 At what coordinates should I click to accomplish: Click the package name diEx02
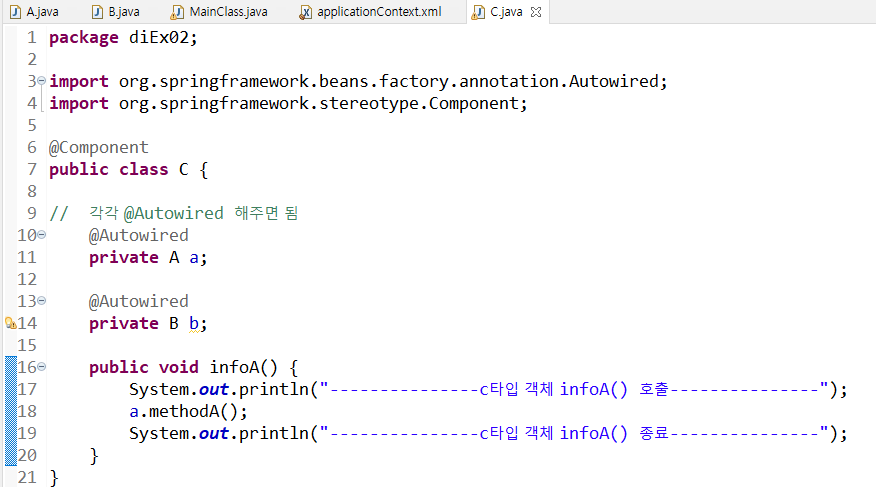[x=159, y=37]
